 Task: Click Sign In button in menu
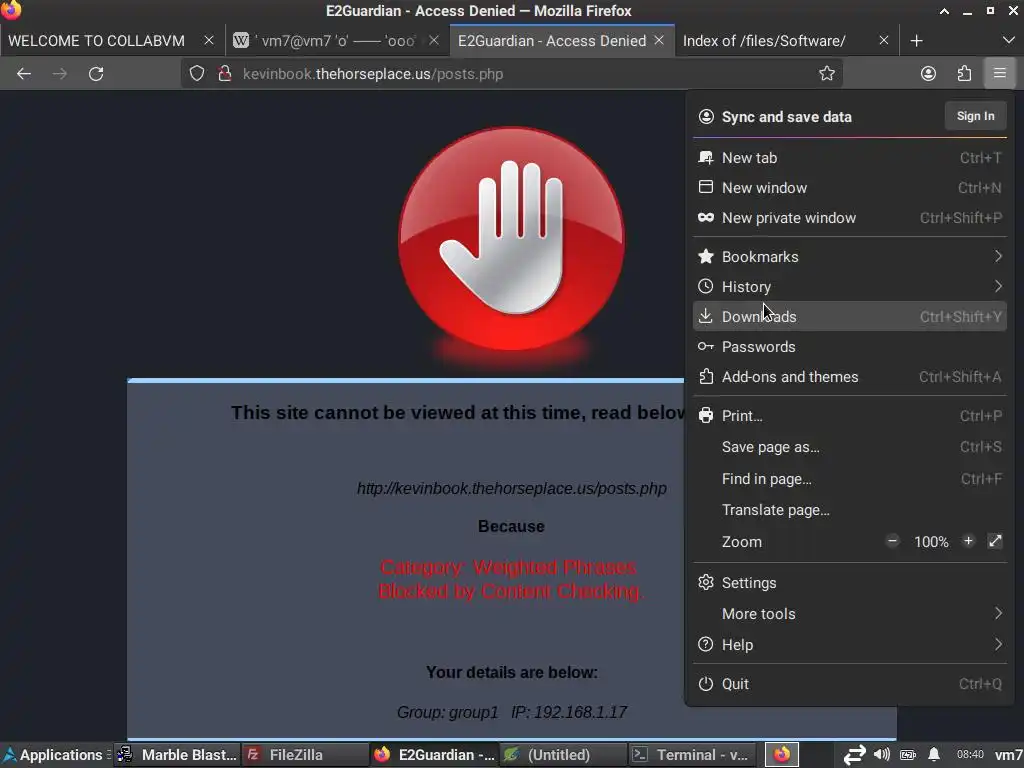(975, 116)
